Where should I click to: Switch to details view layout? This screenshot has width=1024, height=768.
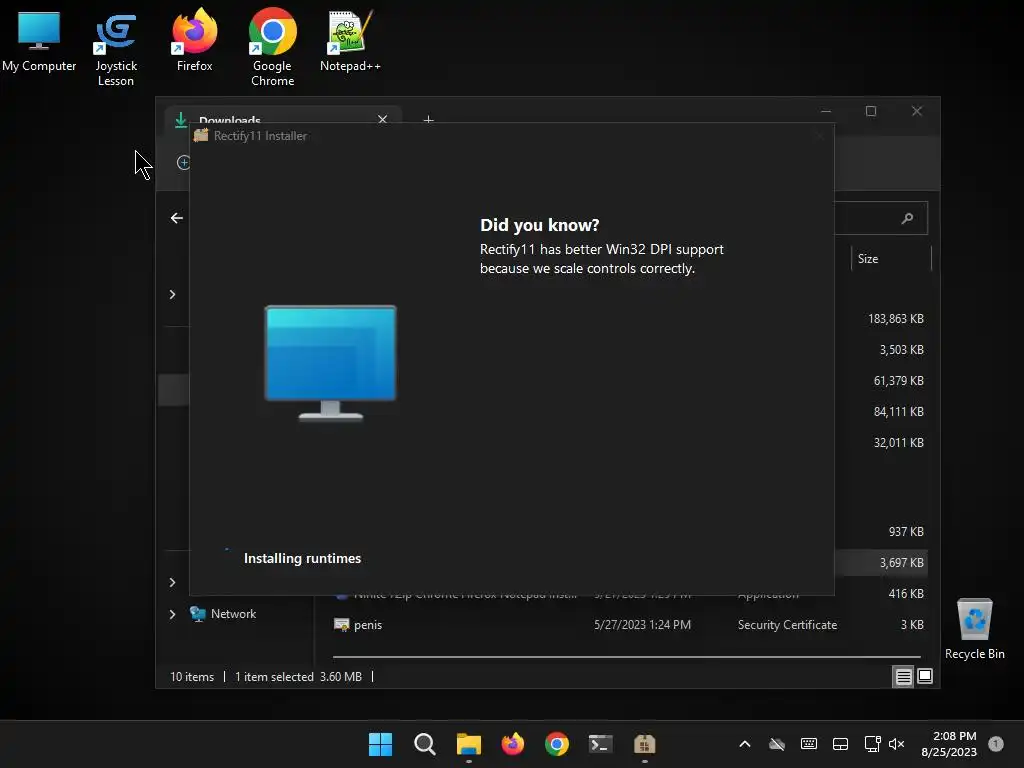click(903, 677)
